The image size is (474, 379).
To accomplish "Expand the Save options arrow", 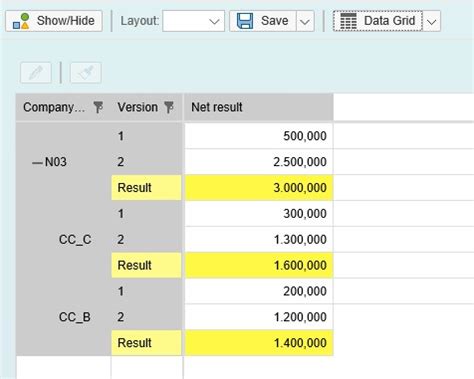I will click(x=305, y=21).
